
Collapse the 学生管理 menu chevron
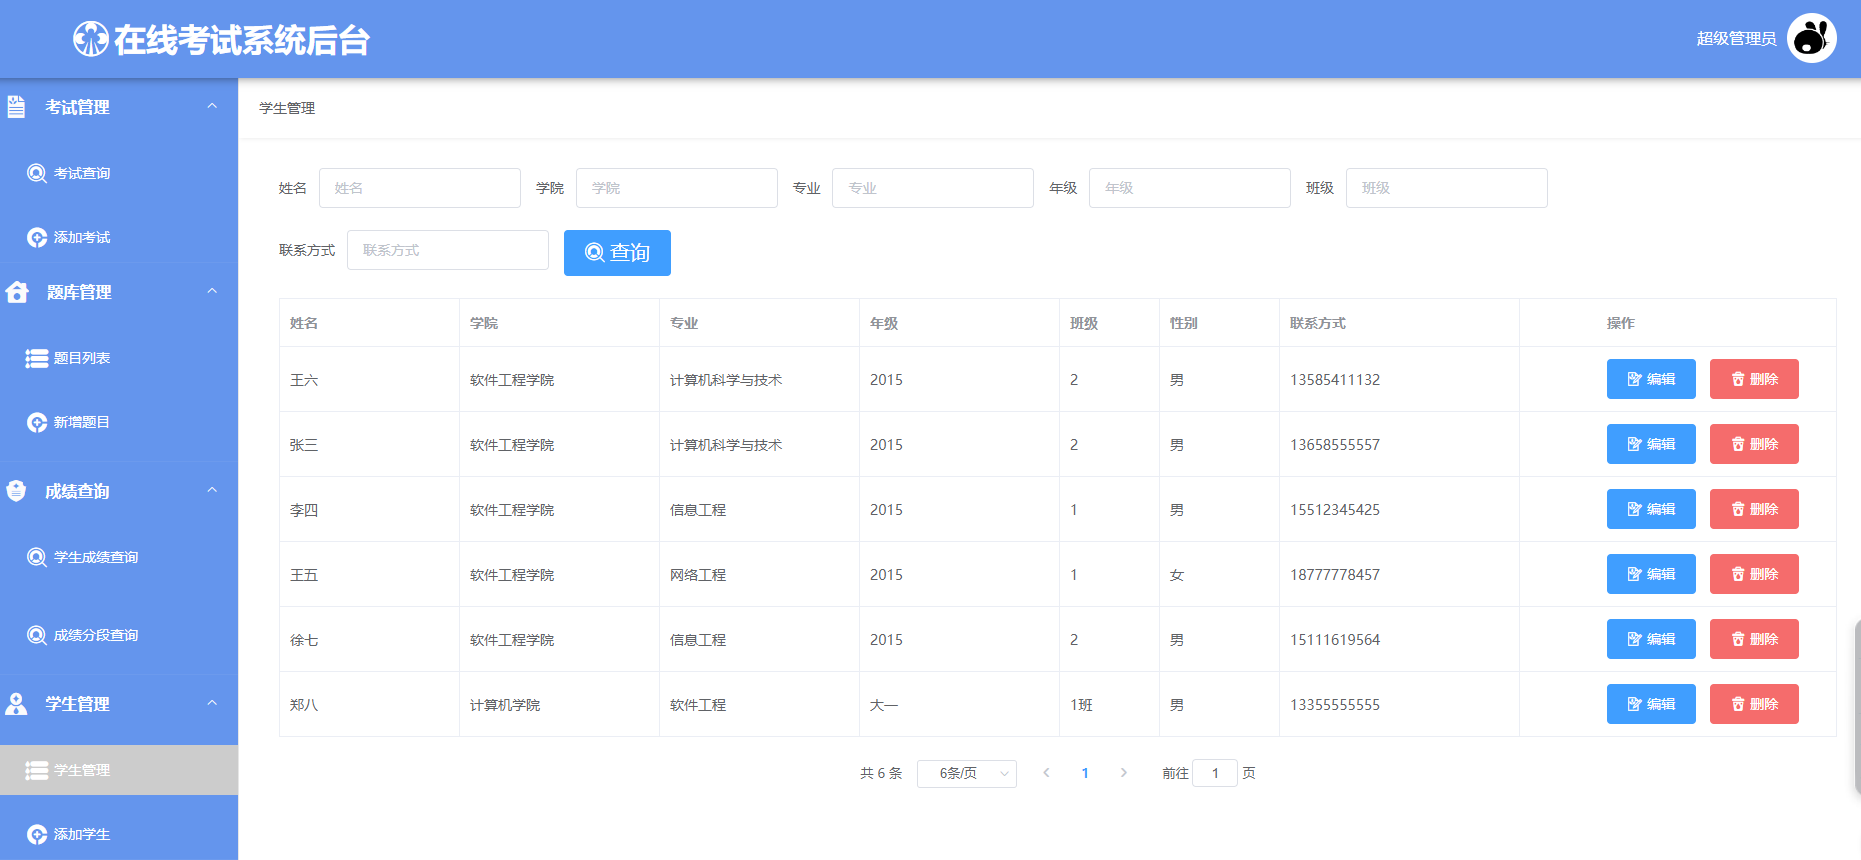coord(212,703)
